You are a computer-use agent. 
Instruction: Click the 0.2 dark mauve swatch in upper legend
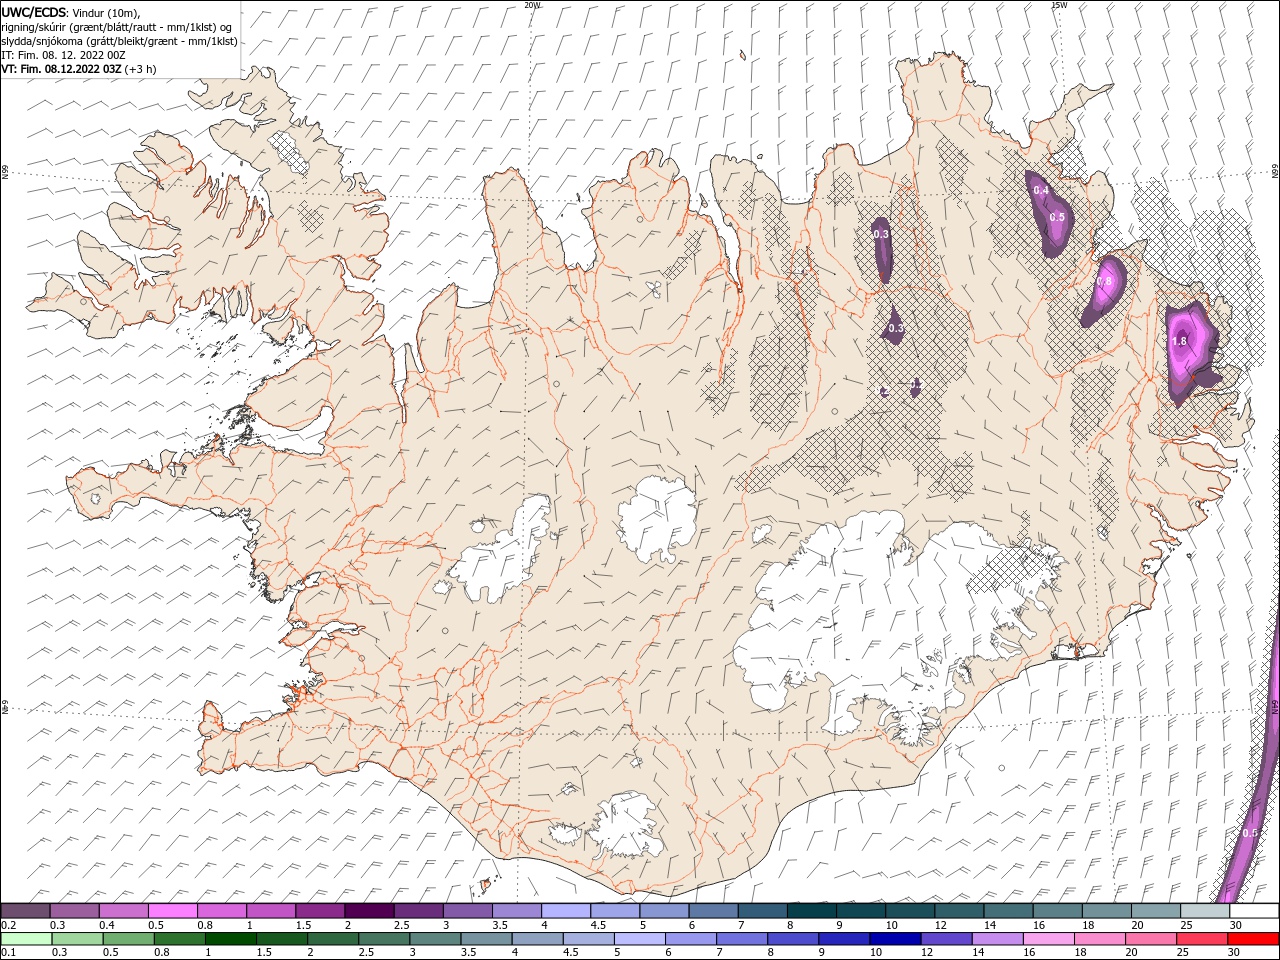(26, 911)
